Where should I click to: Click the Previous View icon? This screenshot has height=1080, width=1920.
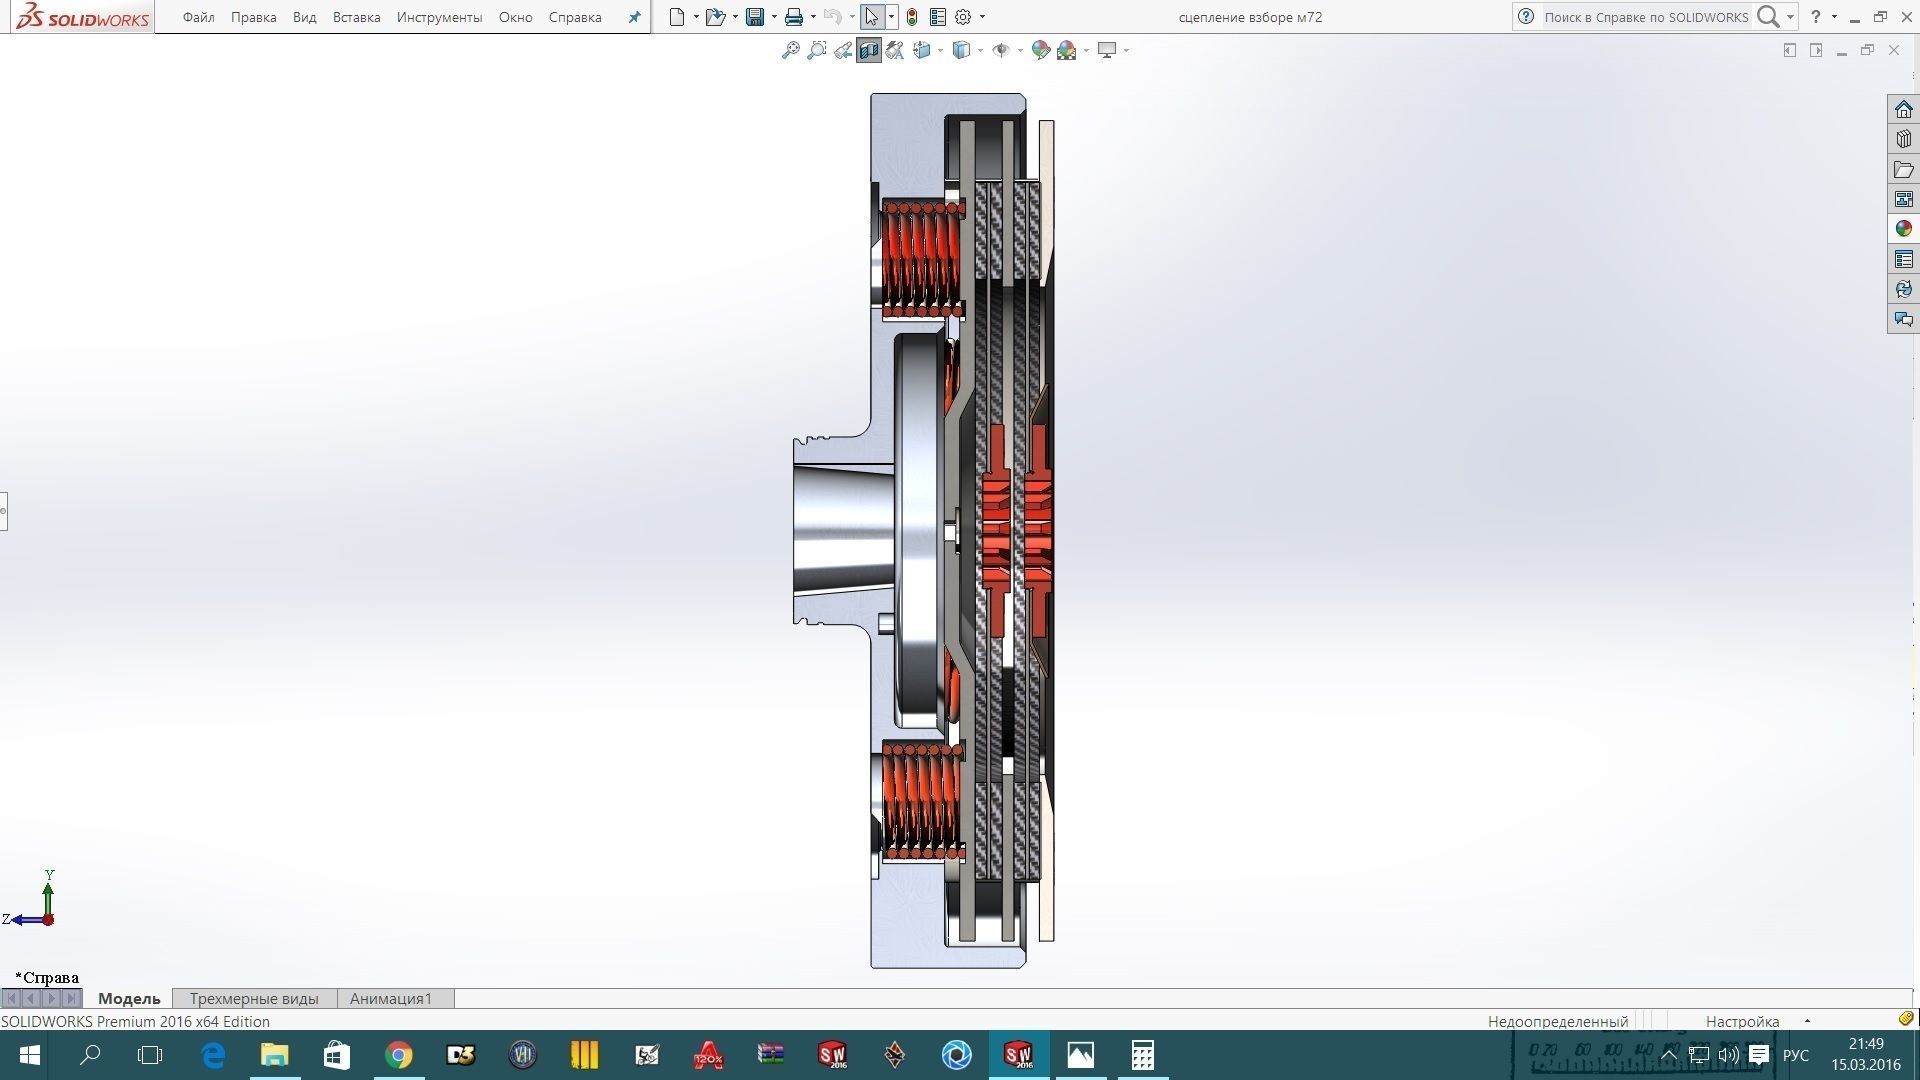[843, 50]
